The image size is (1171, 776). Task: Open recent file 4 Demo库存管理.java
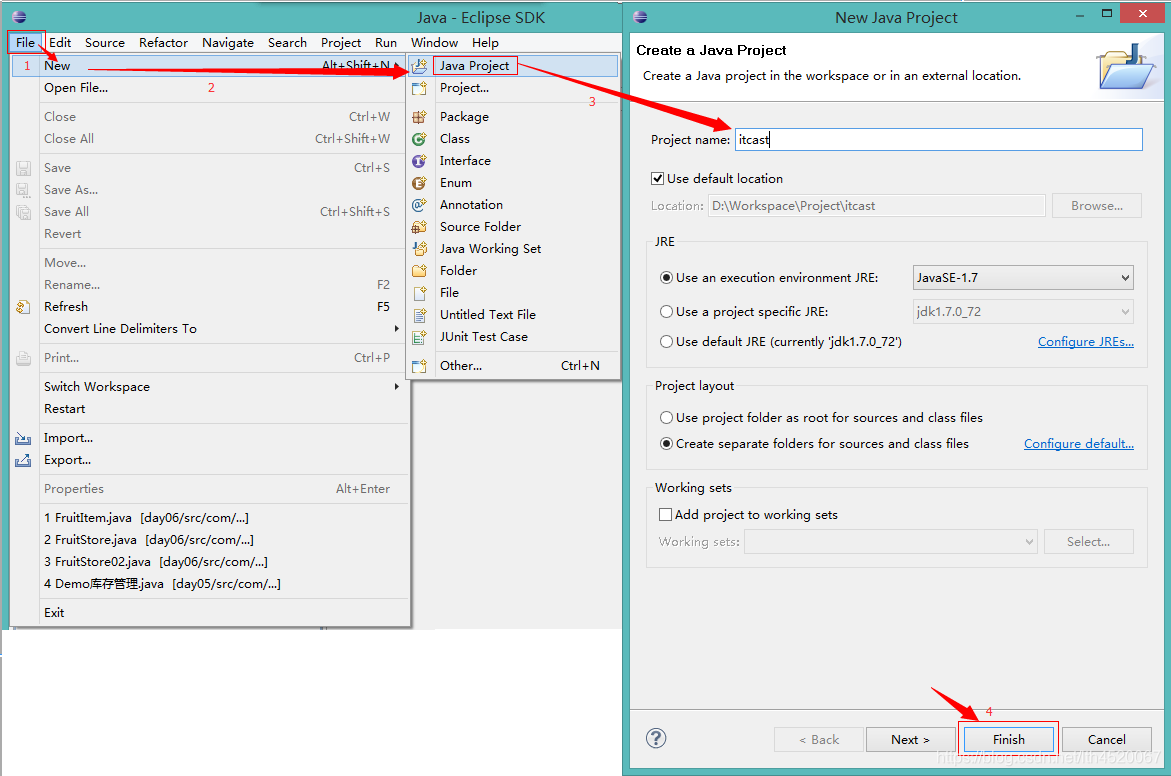click(x=211, y=584)
